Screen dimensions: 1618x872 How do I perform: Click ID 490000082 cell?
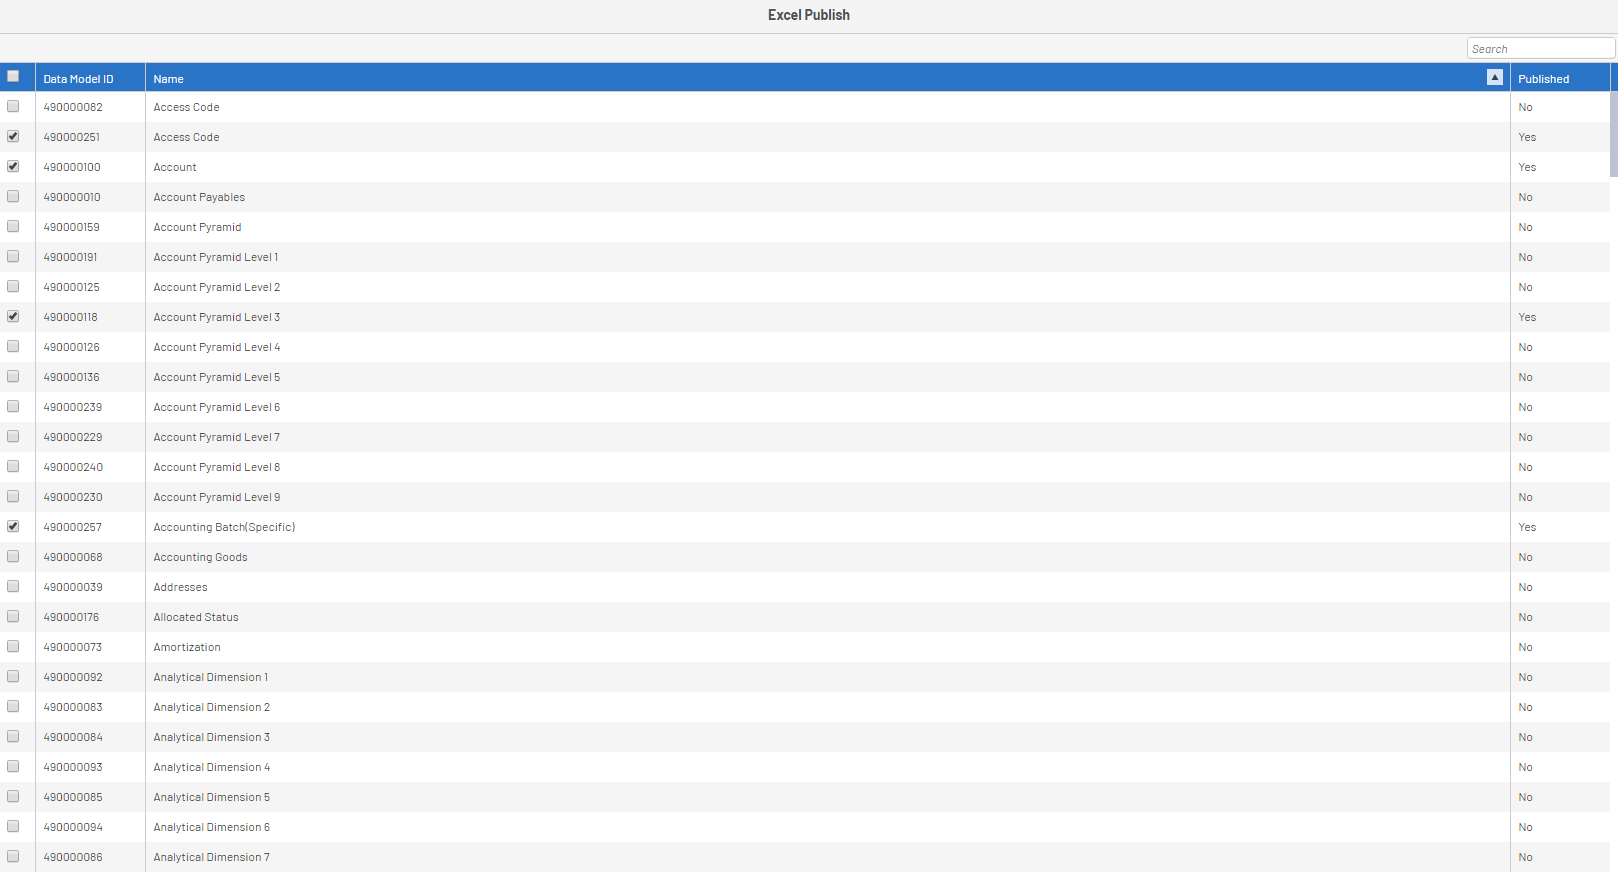[73, 107]
